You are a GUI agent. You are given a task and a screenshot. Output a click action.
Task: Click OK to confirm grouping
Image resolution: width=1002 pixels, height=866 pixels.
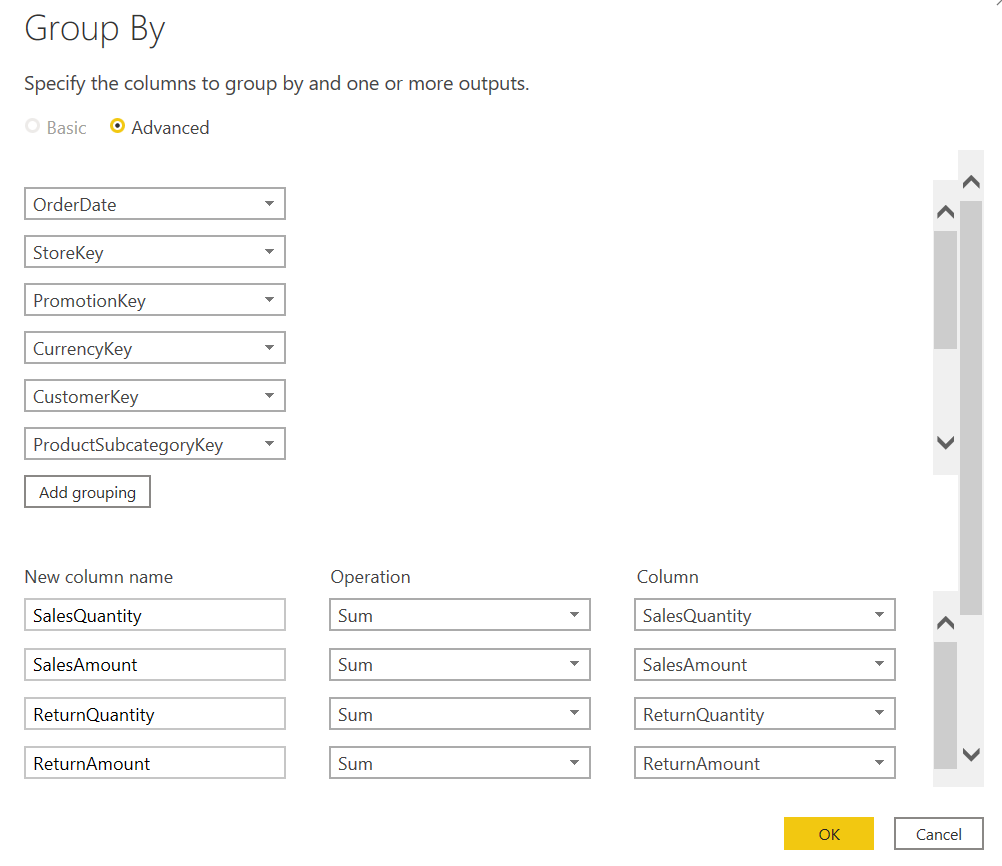pos(829,834)
